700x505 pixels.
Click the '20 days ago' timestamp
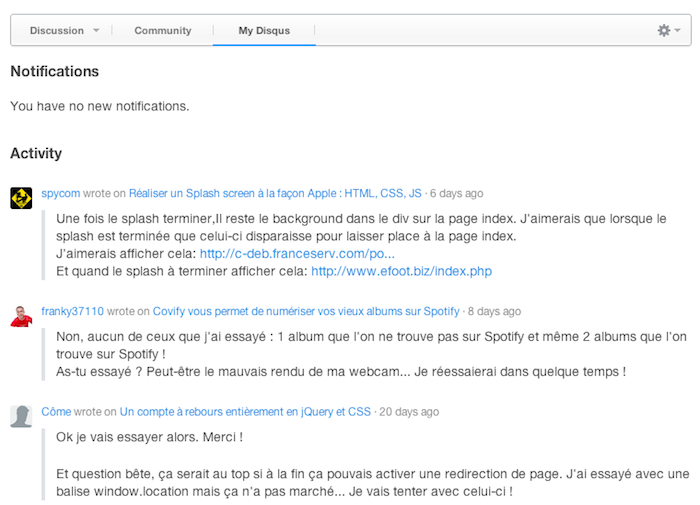click(408, 411)
